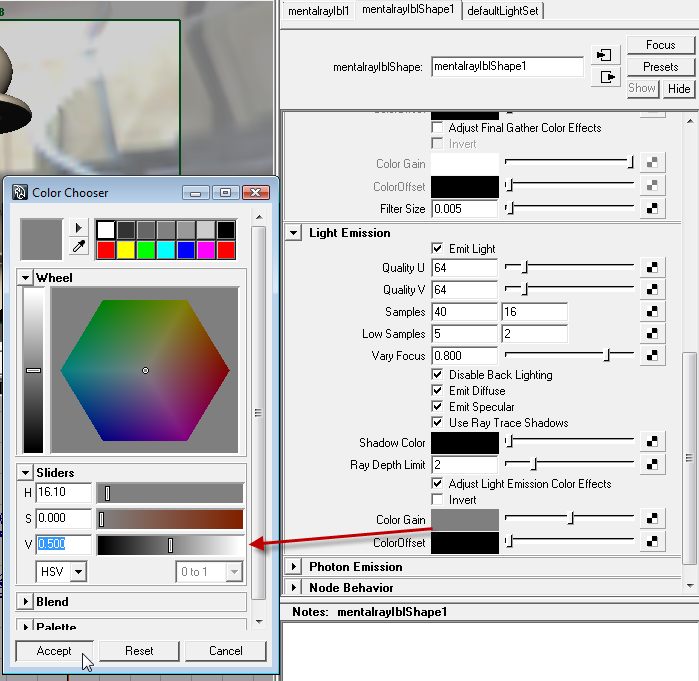Image resolution: width=699 pixels, height=681 pixels.
Task: Click the map button next to Vary Focus
Action: pyautogui.click(x=652, y=356)
